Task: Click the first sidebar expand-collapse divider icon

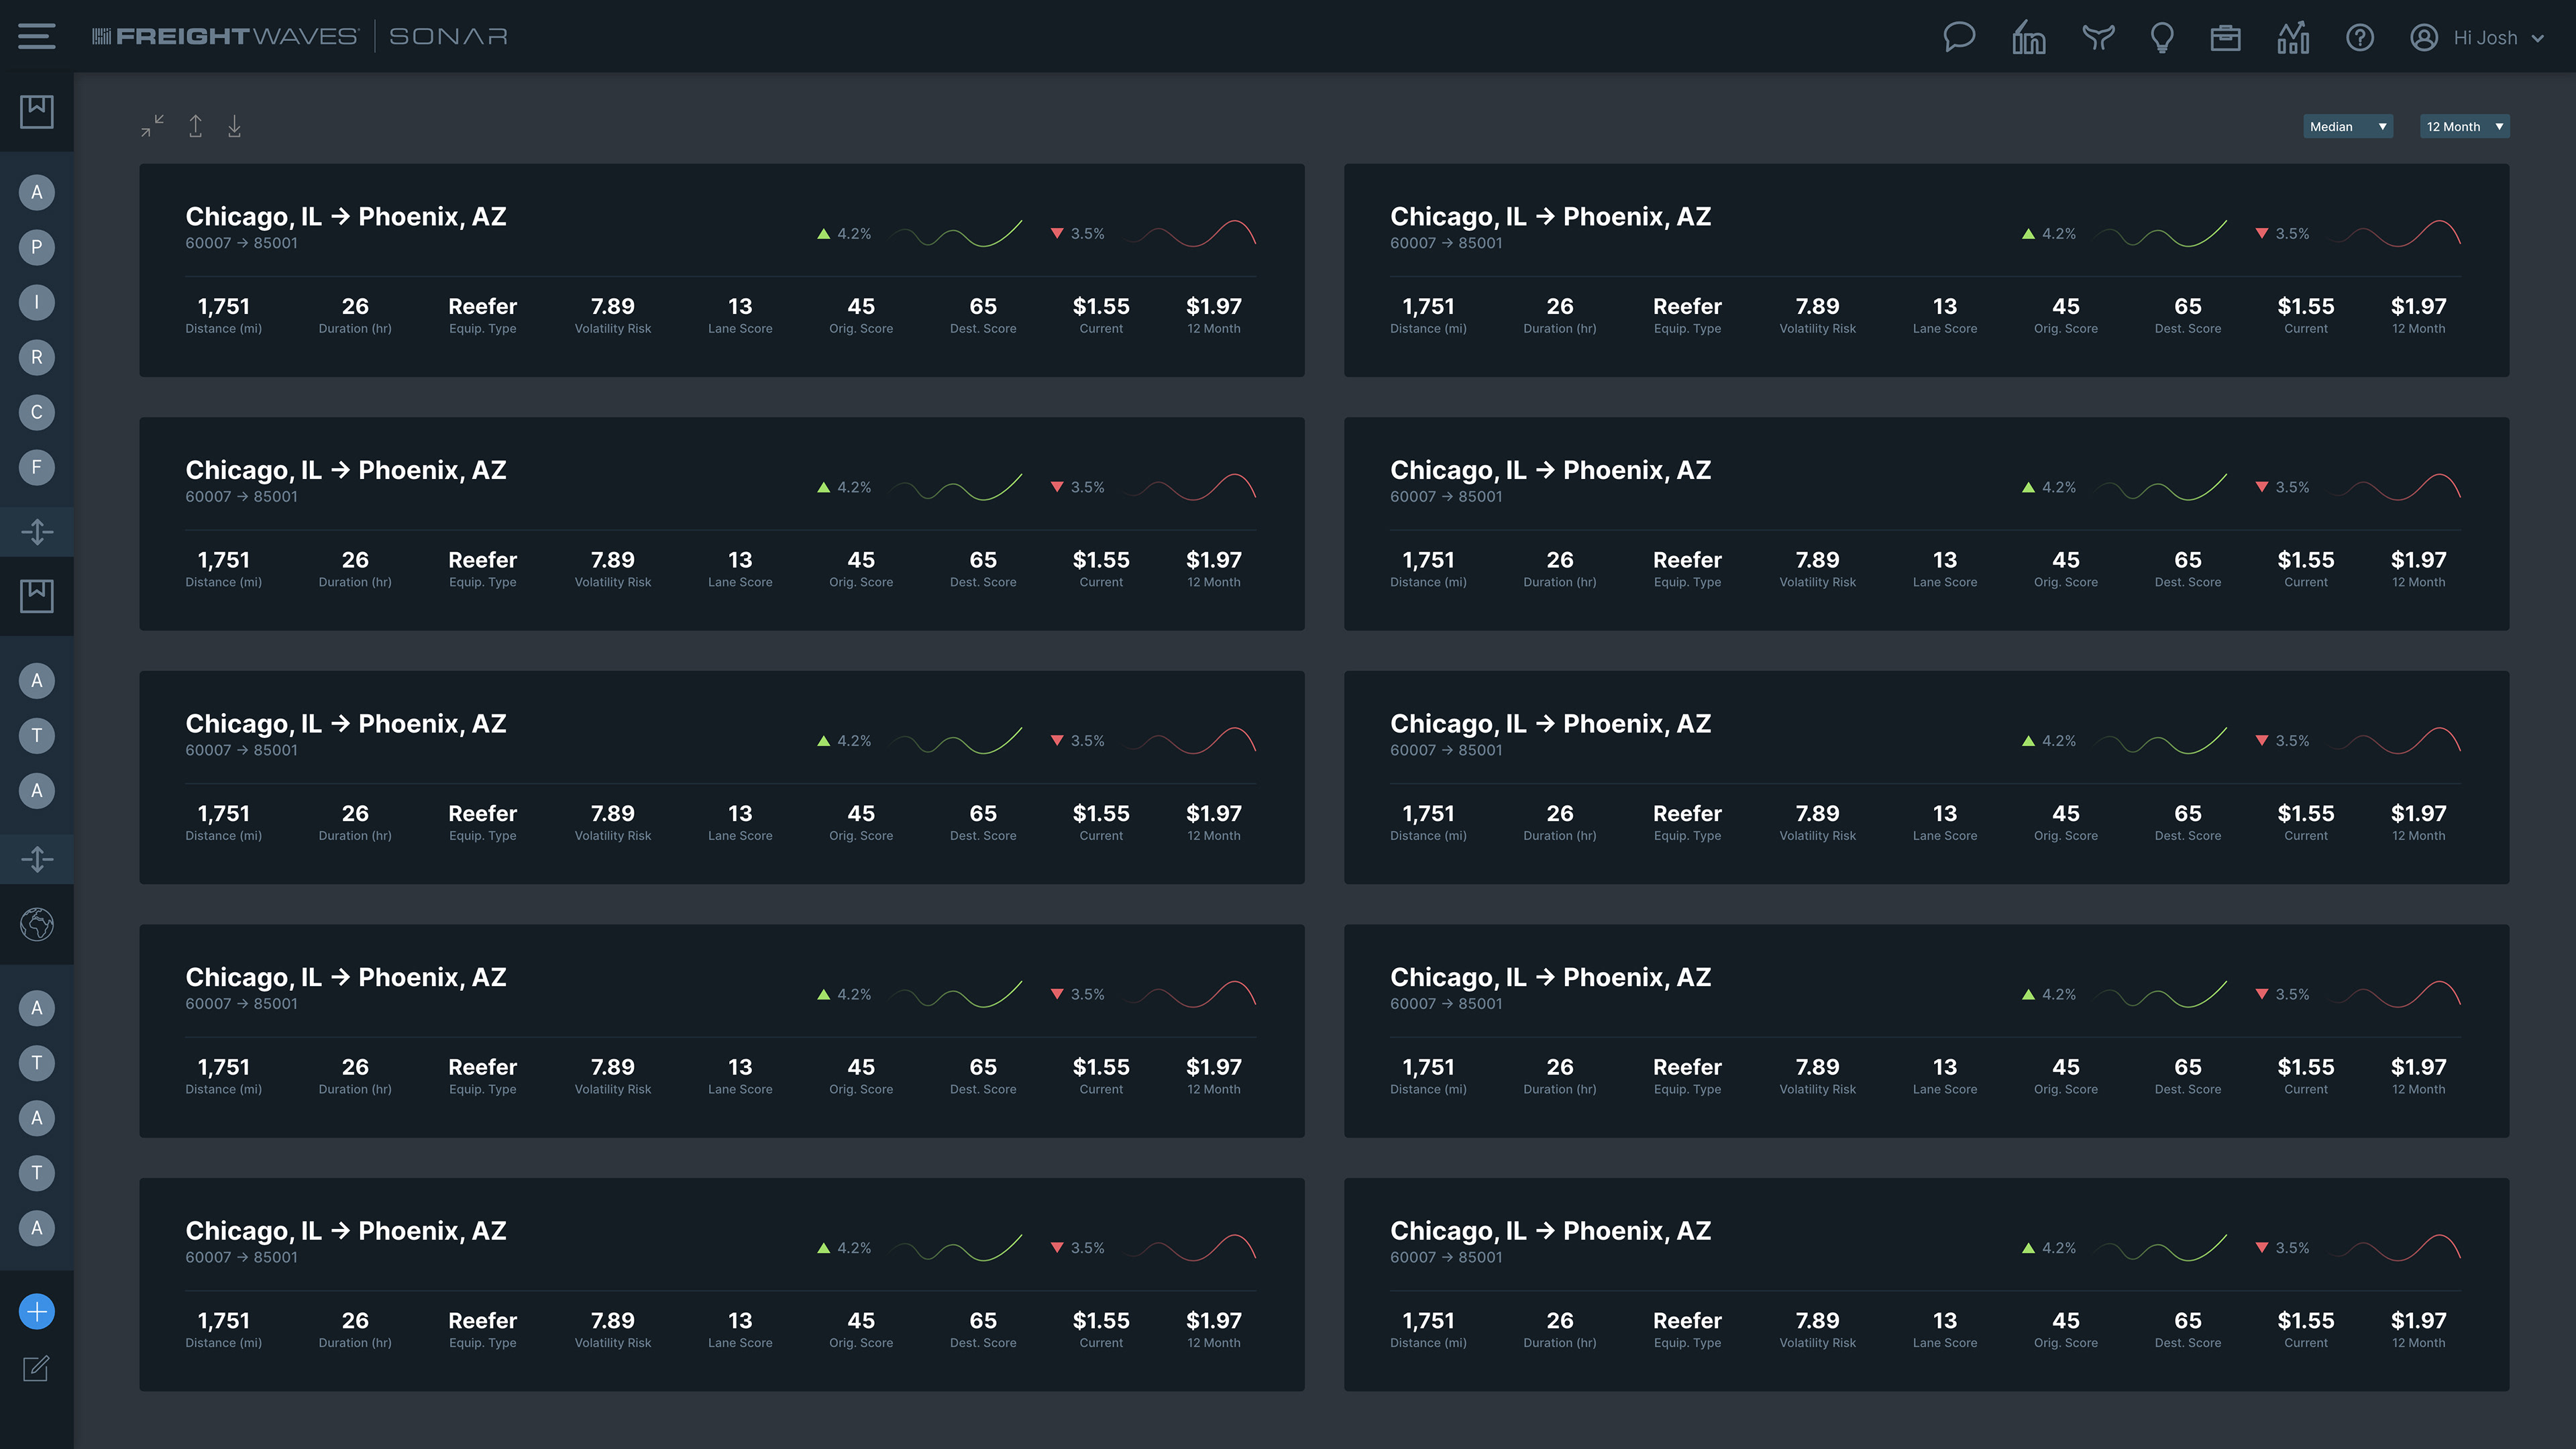Action: 37,531
